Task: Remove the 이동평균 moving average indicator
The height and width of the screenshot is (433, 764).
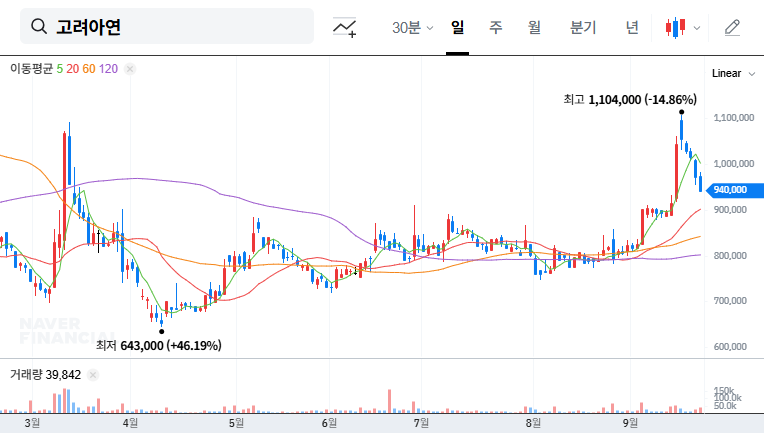Action: [x=130, y=69]
